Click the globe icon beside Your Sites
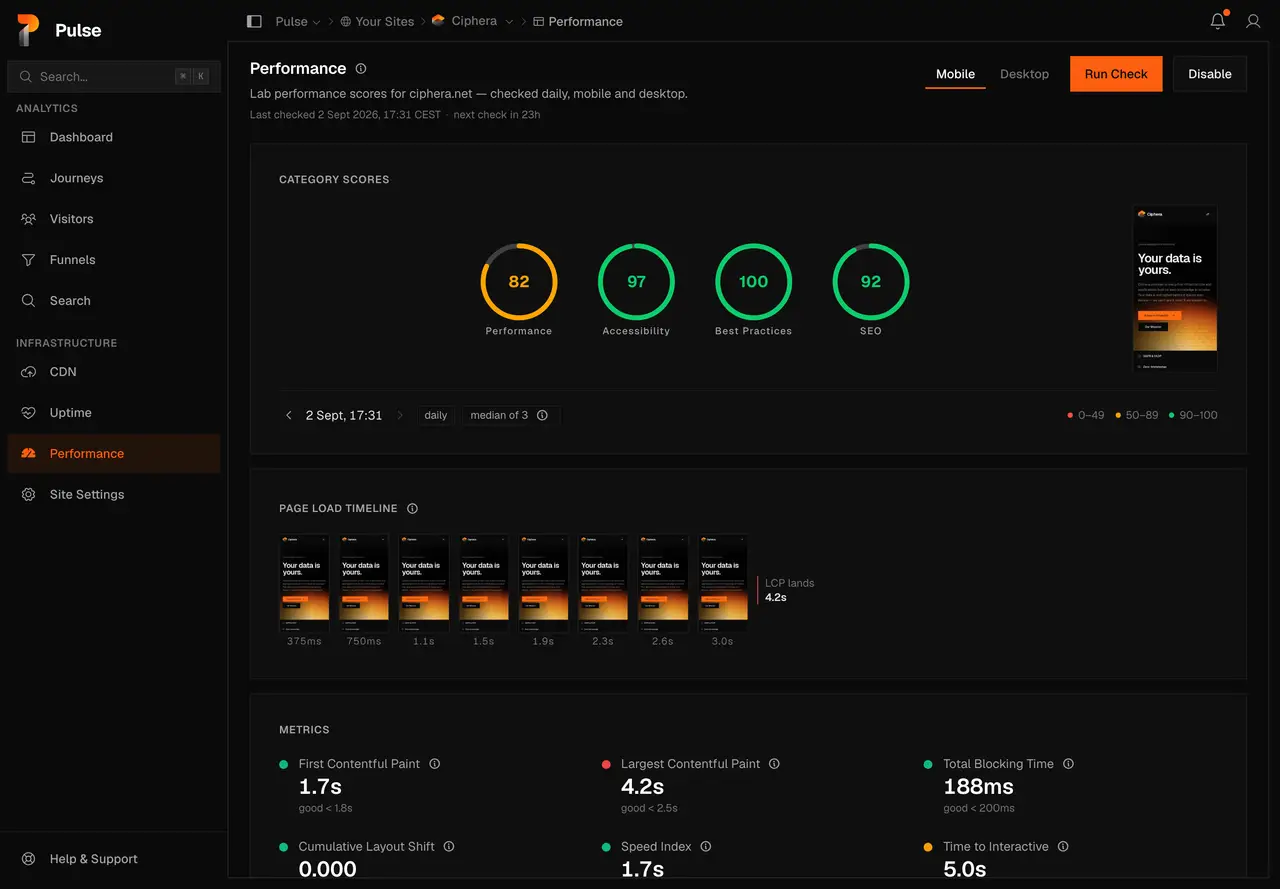Screen dimensions: 1280x889 tap(346, 21)
